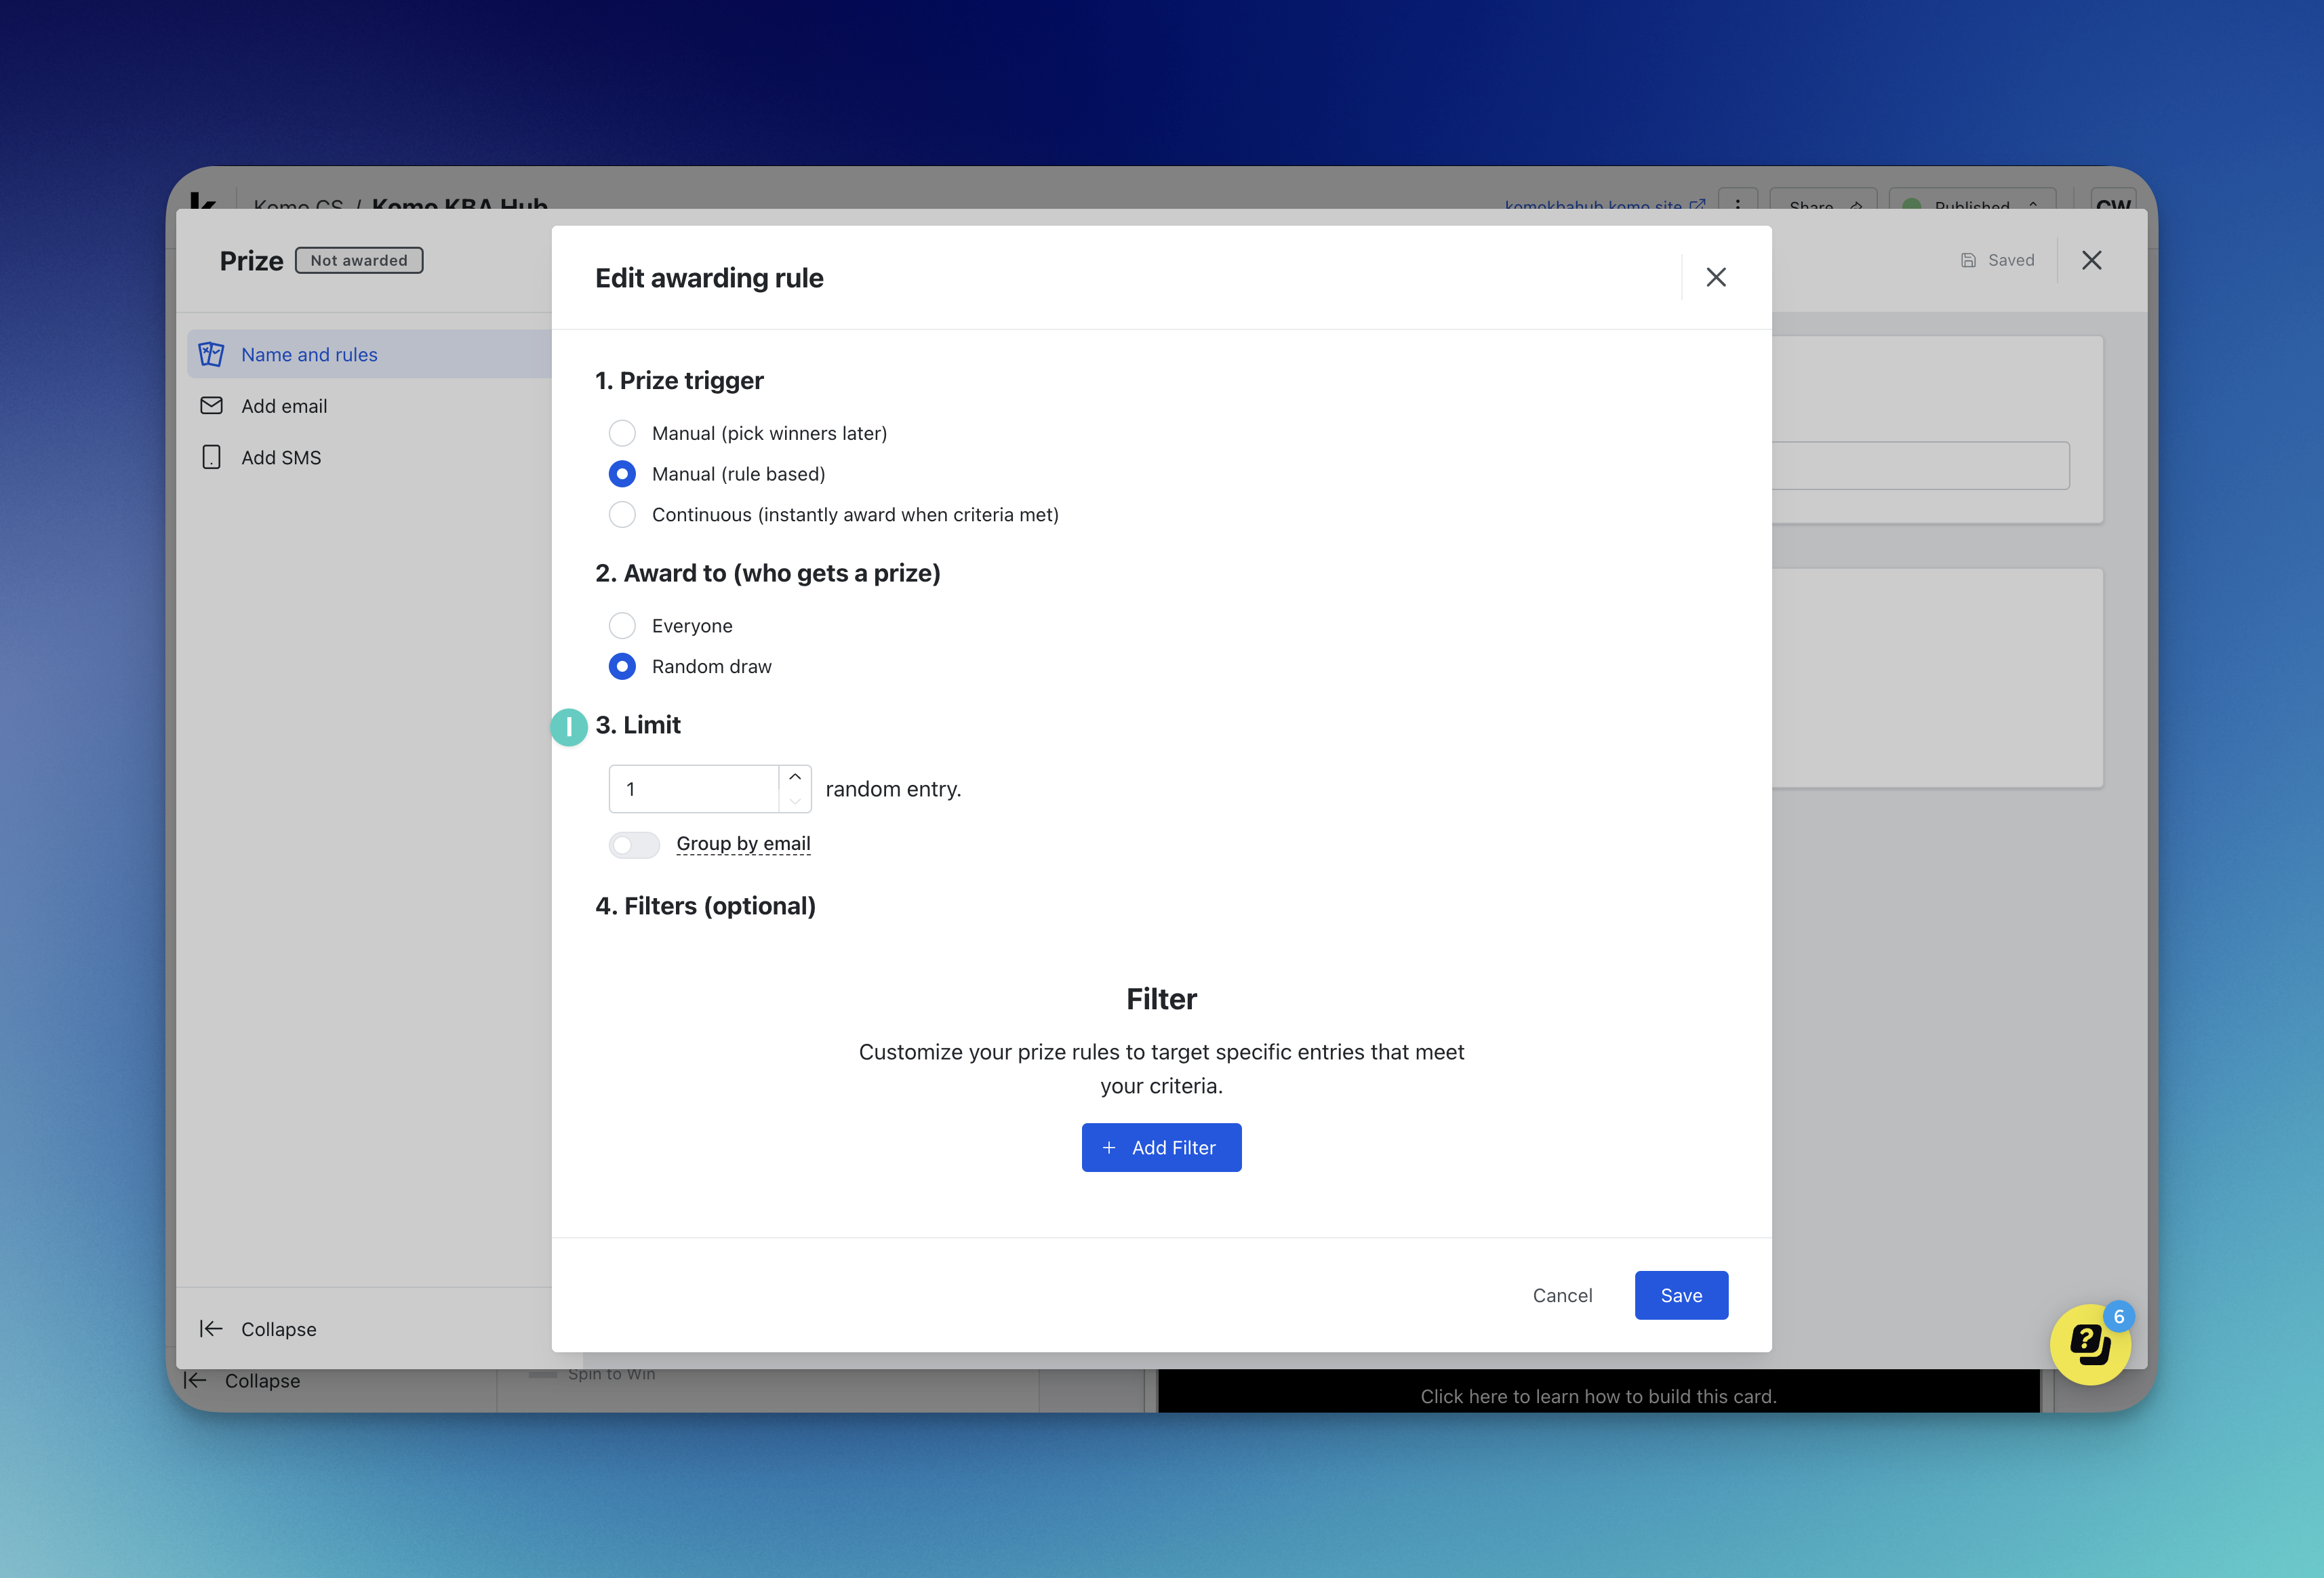Click the Add Filter button
2324x1578 pixels.
point(1161,1148)
